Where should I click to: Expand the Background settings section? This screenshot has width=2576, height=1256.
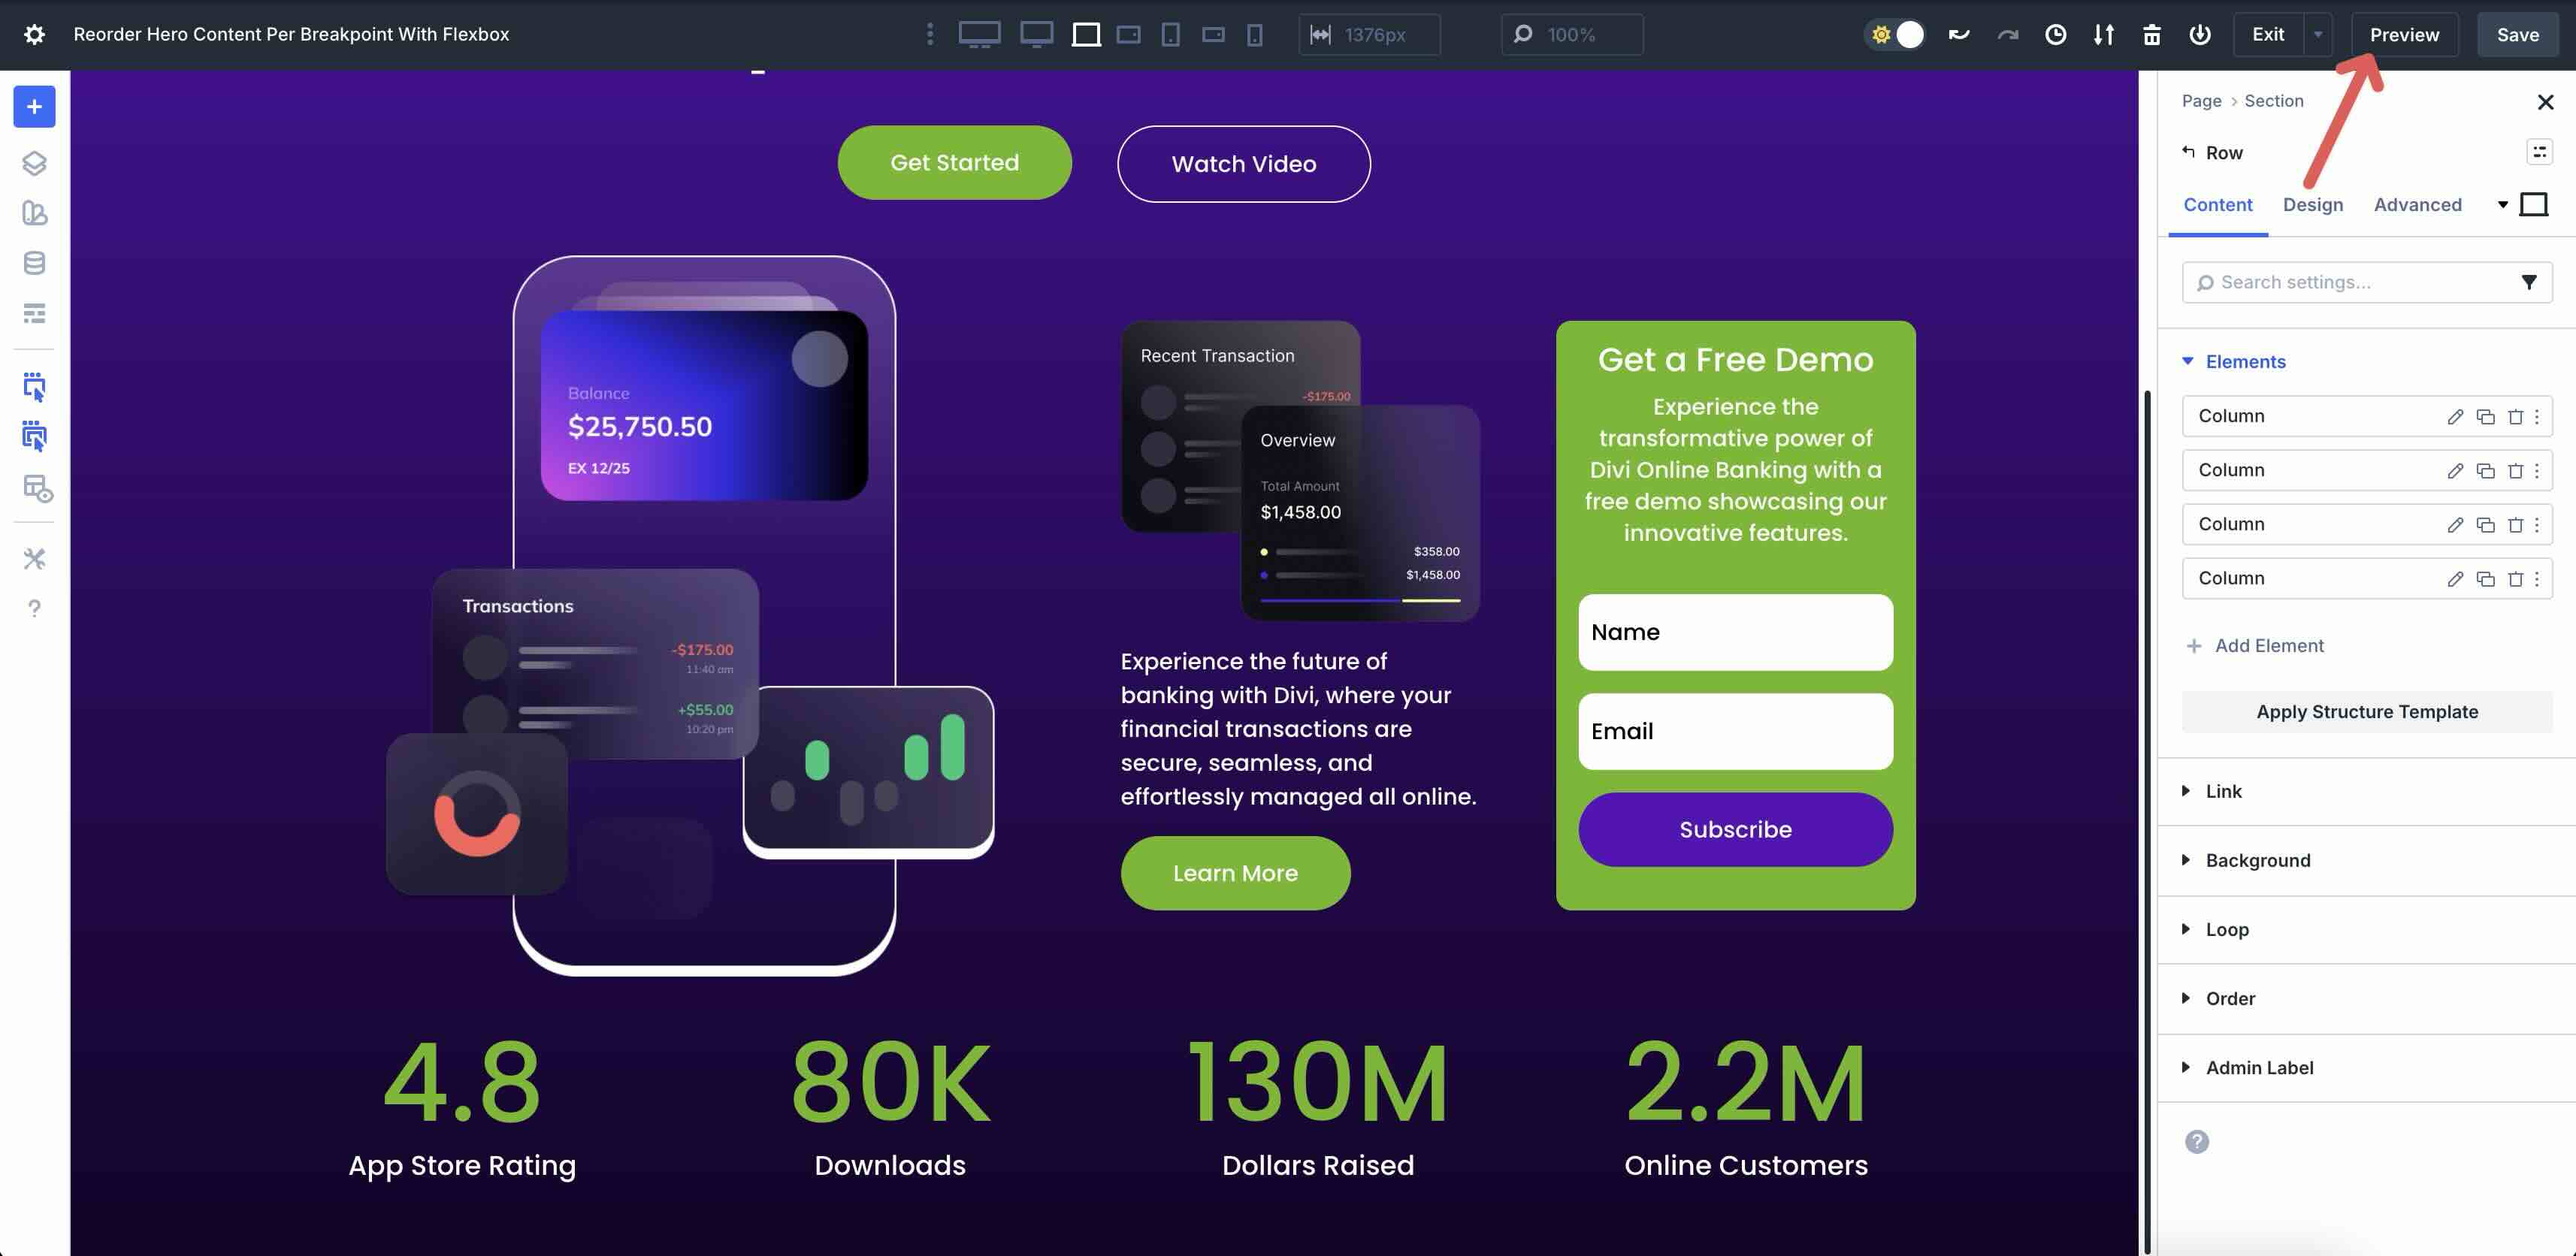click(2257, 860)
